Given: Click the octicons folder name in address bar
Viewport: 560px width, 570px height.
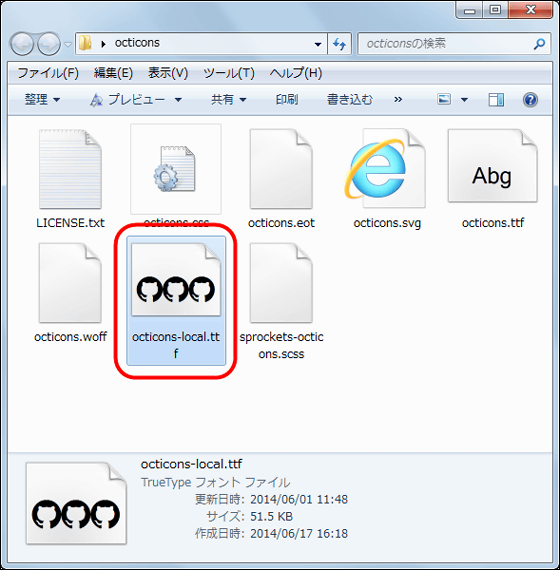Looking at the screenshot, I should tap(137, 43).
